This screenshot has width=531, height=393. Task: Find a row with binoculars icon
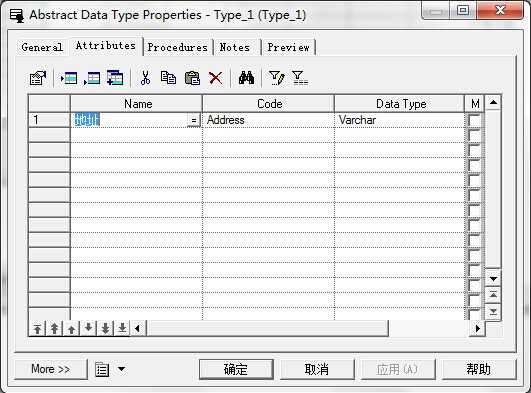coord(246,78)
